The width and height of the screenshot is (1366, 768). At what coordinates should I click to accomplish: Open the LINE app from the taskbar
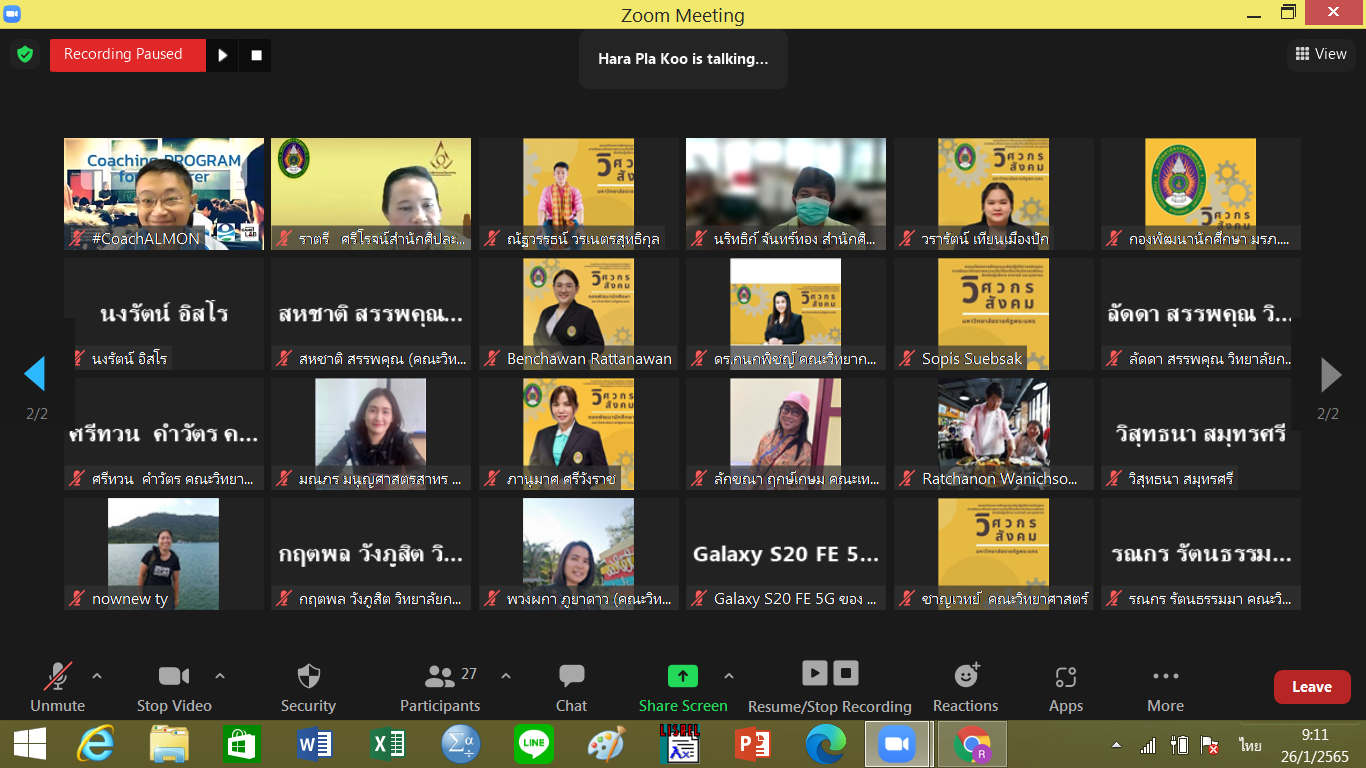pos(533,744)
